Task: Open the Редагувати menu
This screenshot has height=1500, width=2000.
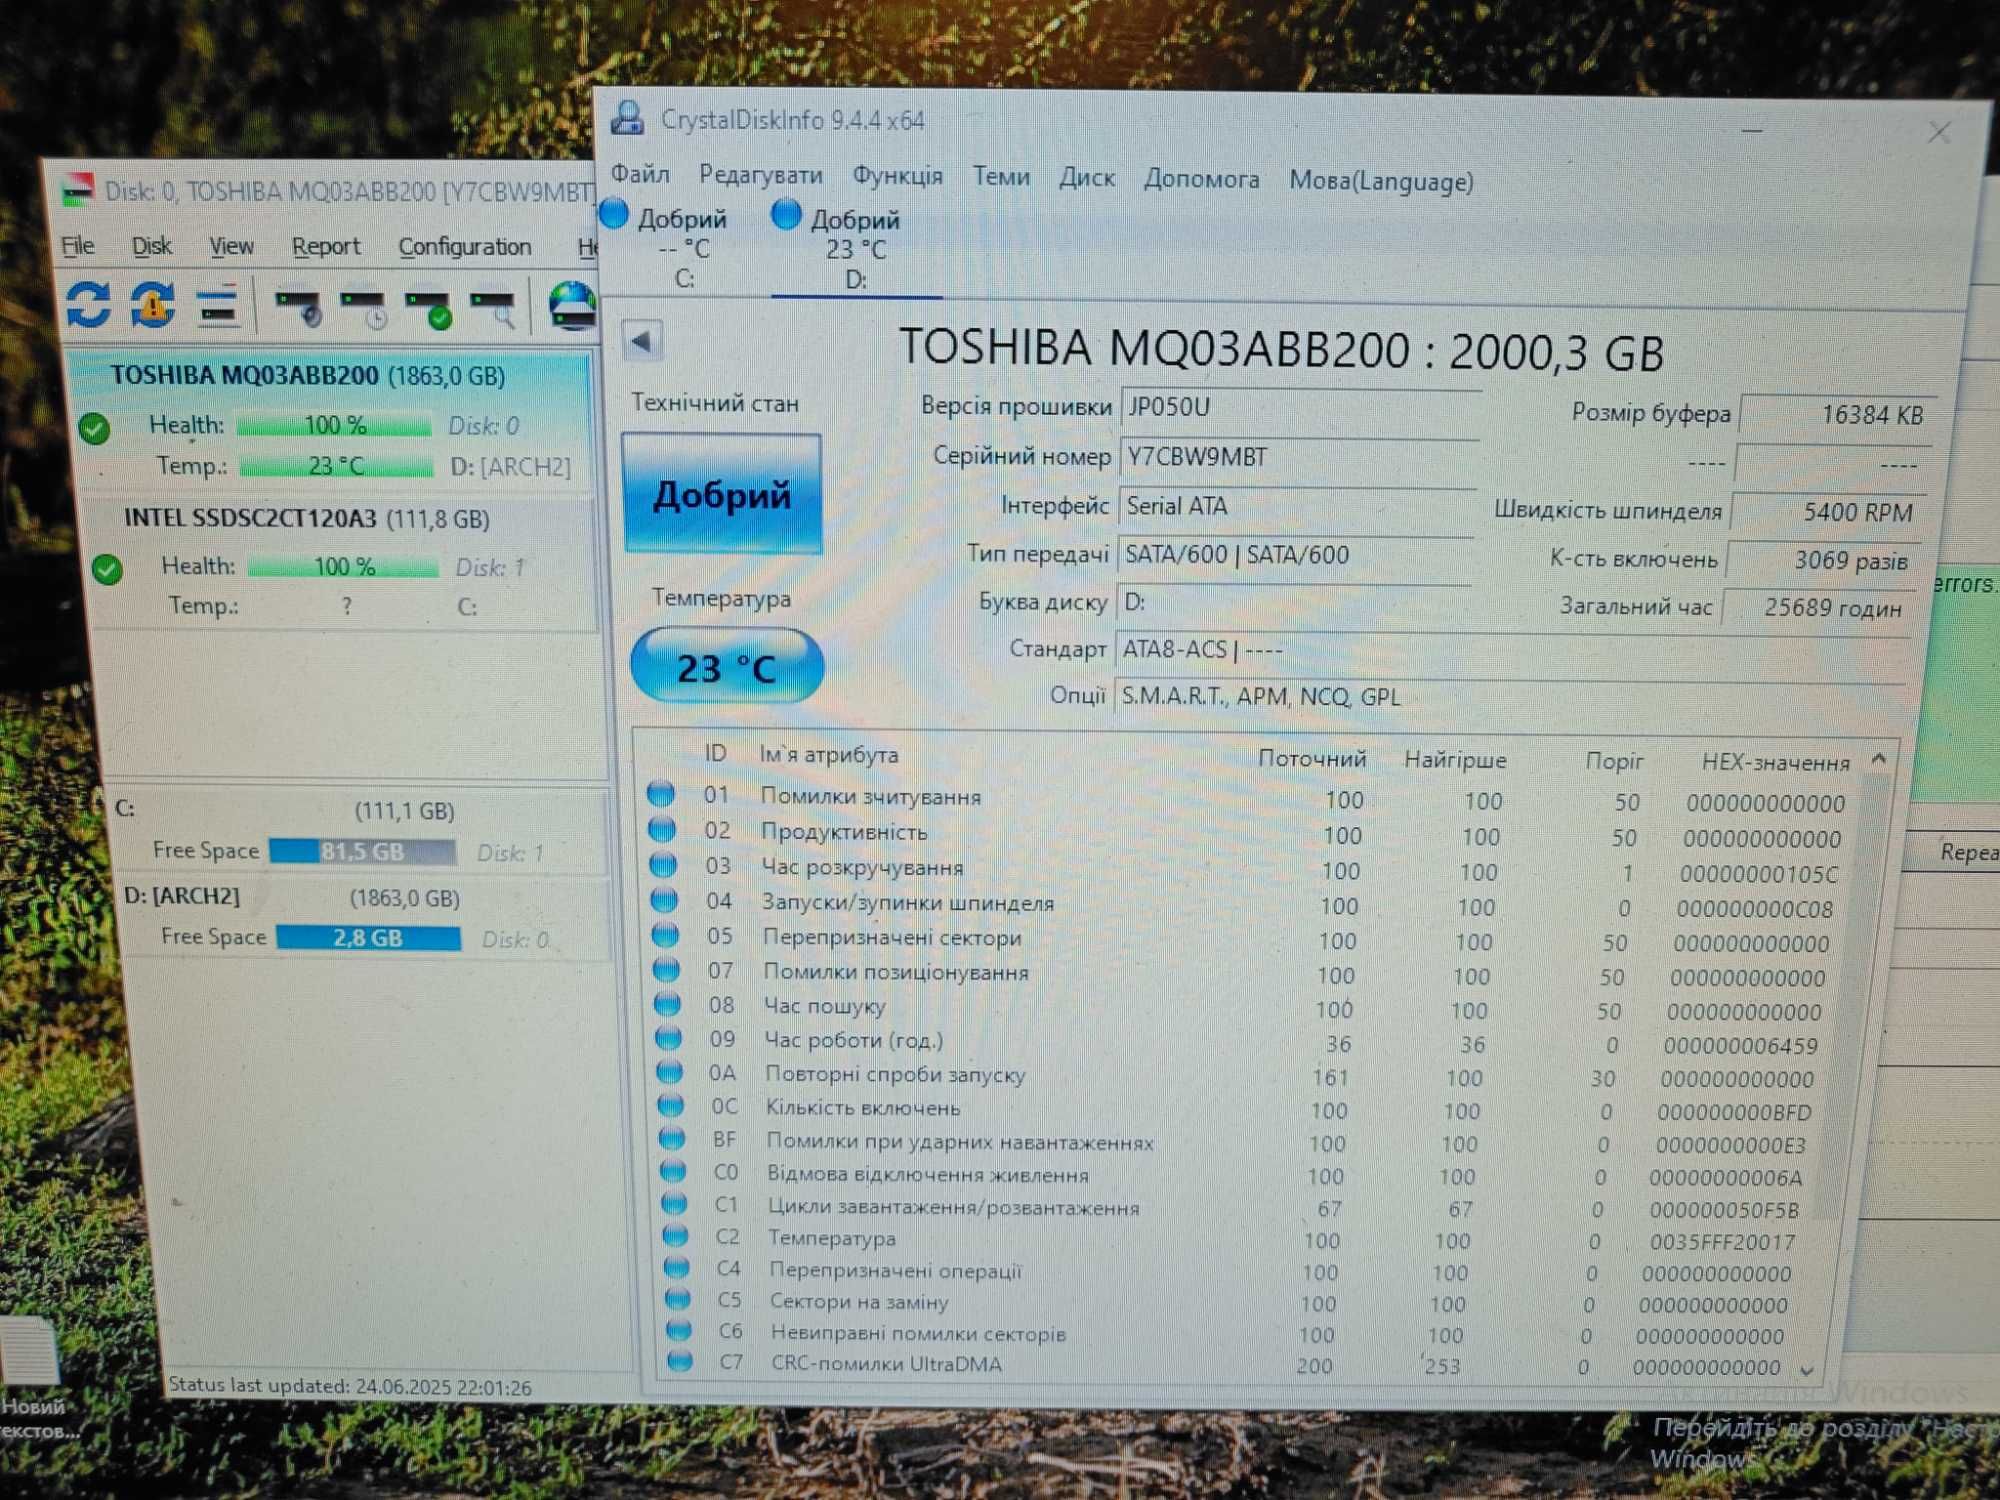Action: [761, 176]
